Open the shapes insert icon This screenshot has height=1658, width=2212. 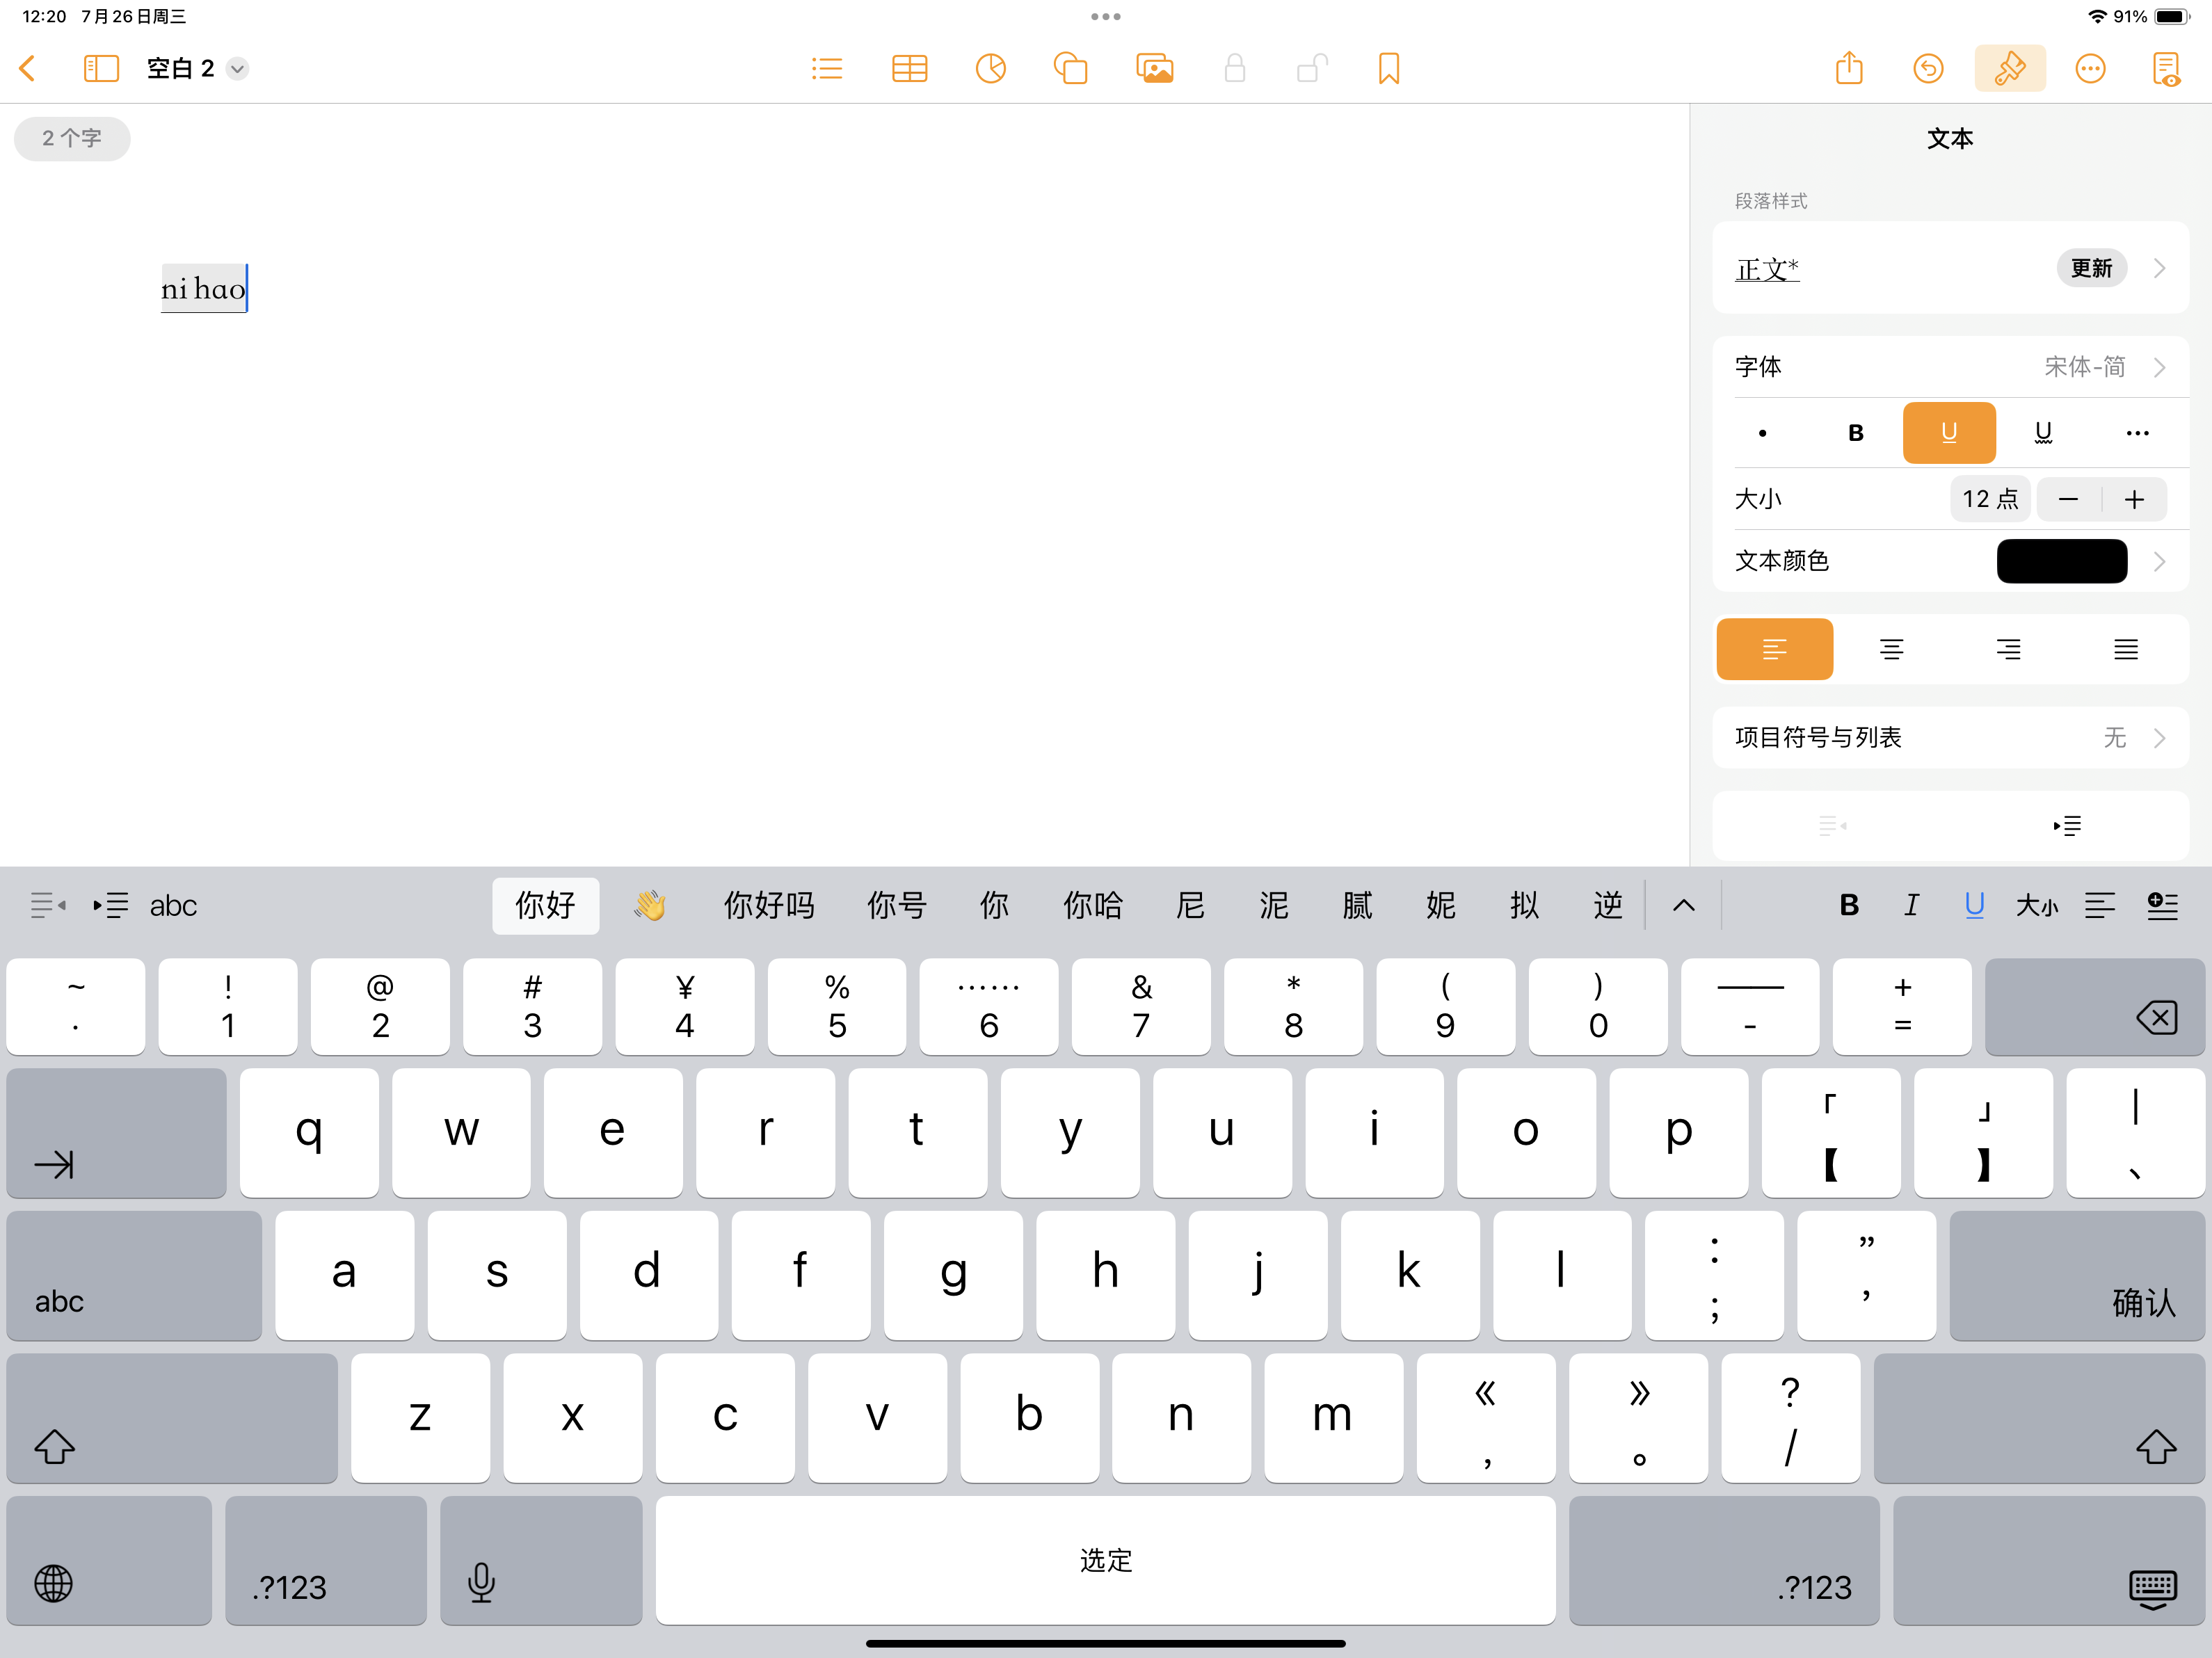click(x=1070, y=69)
